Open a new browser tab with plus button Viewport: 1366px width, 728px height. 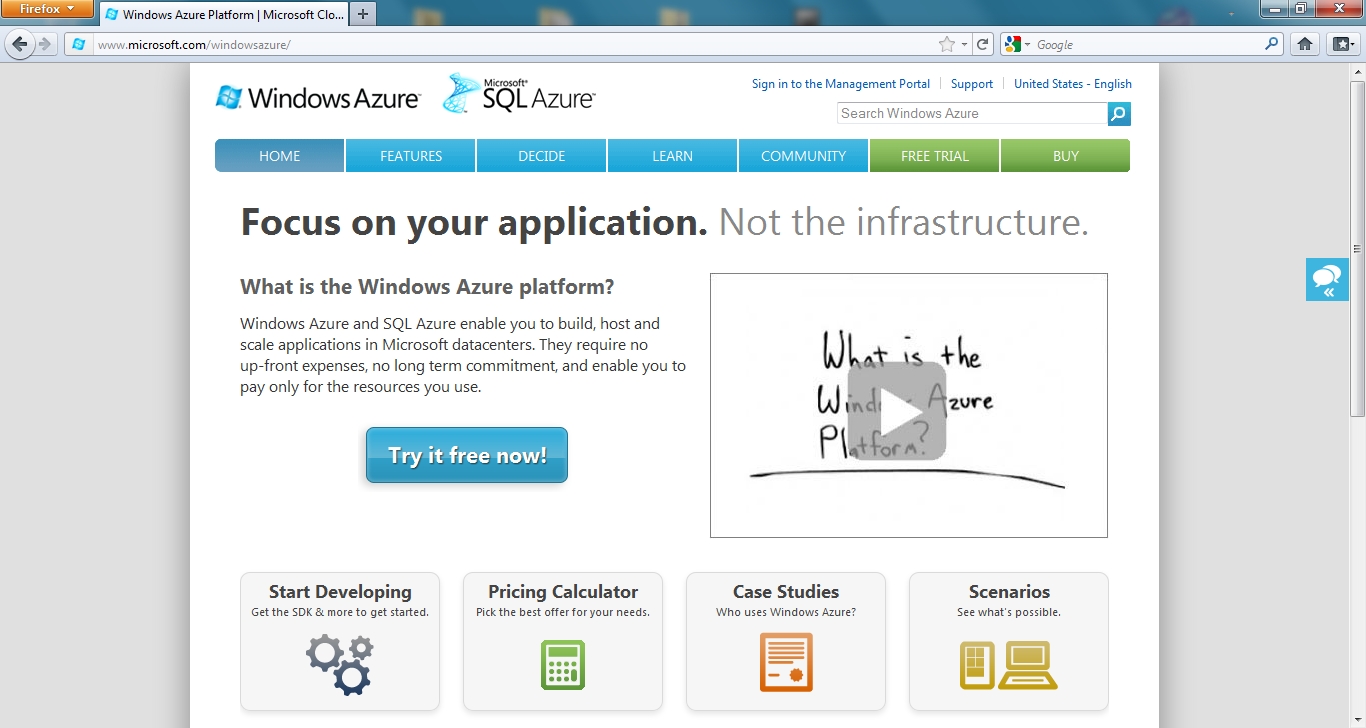click(363, 14)
